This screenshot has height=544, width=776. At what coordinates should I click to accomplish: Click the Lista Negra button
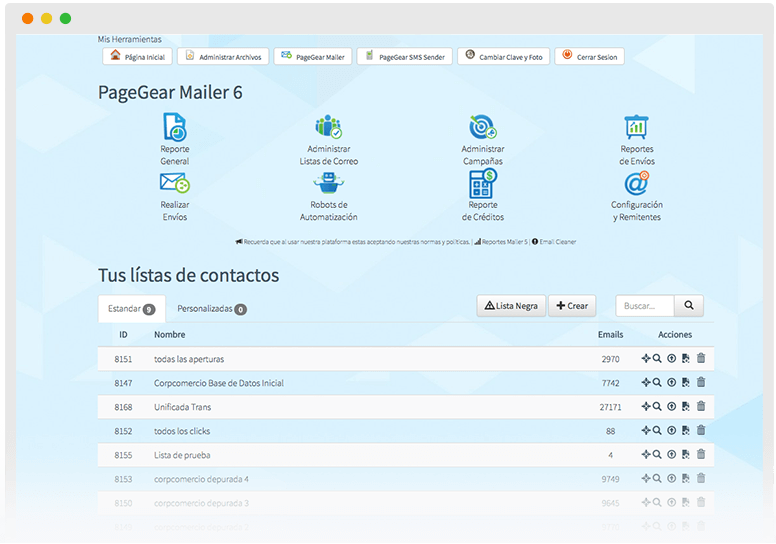(511, 306)
